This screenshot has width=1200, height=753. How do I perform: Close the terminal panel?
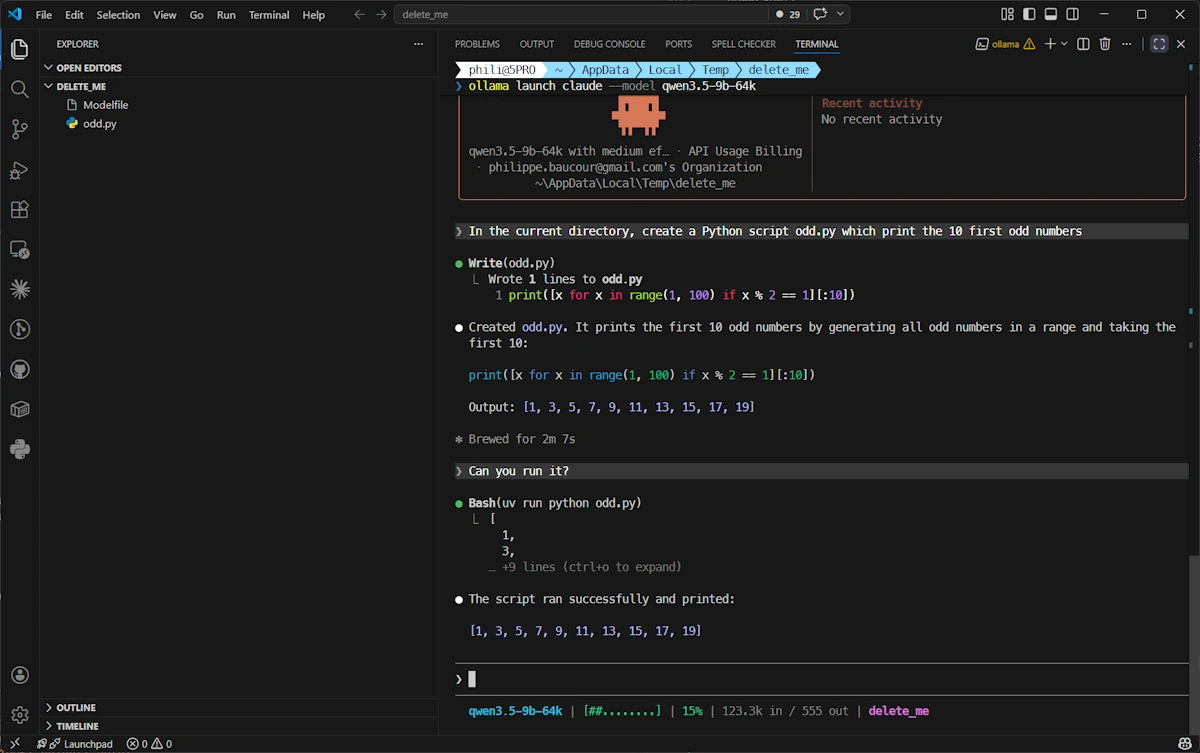coord(1183,44)
